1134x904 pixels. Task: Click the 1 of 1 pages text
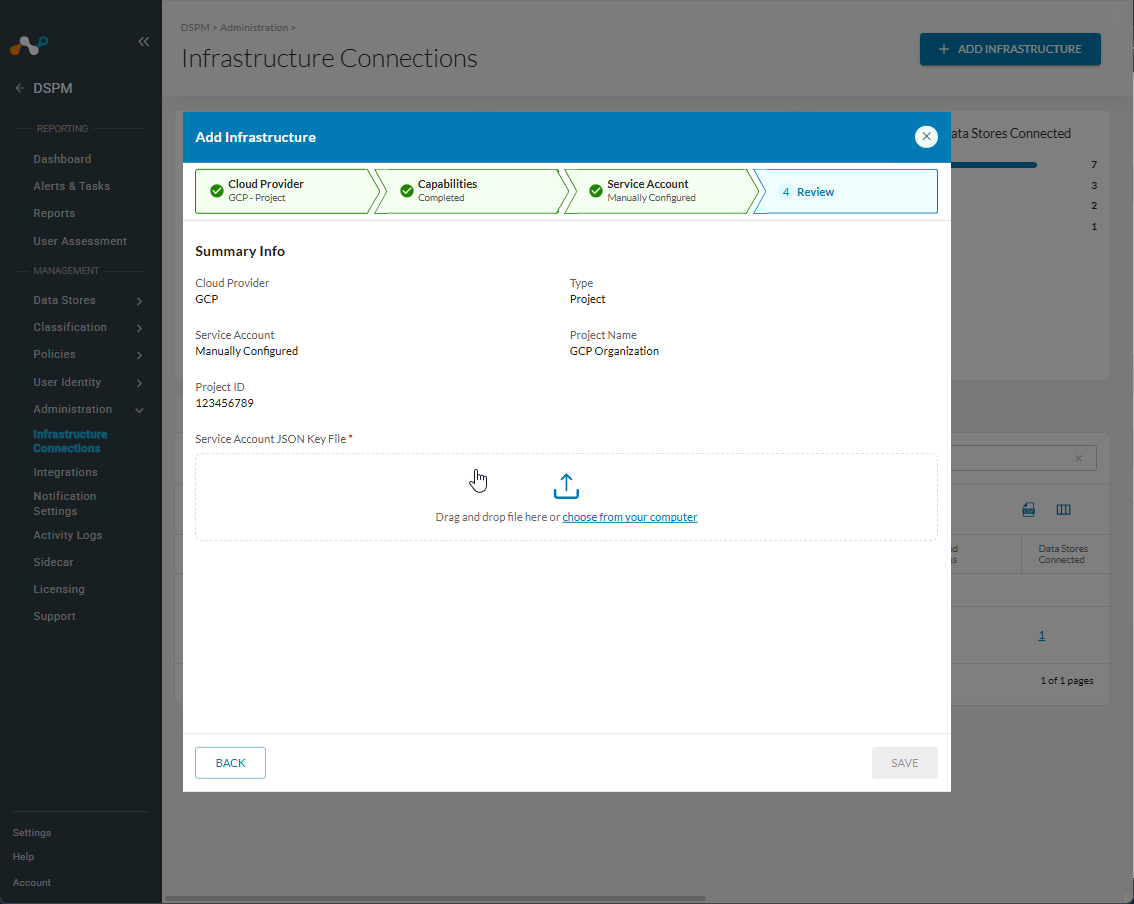tap(1067, 681)
